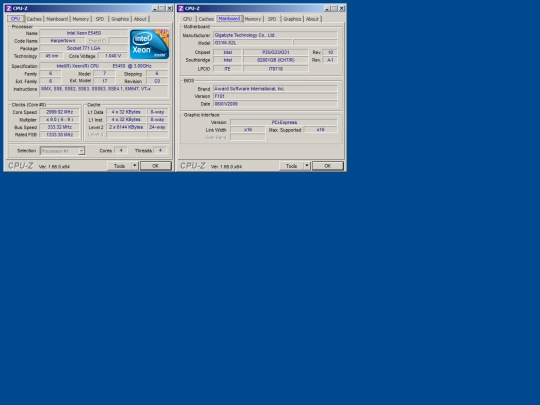
Task: Click the L1 Inst. 4 x 32 KBytes value
Action: [x=126, y=120]
